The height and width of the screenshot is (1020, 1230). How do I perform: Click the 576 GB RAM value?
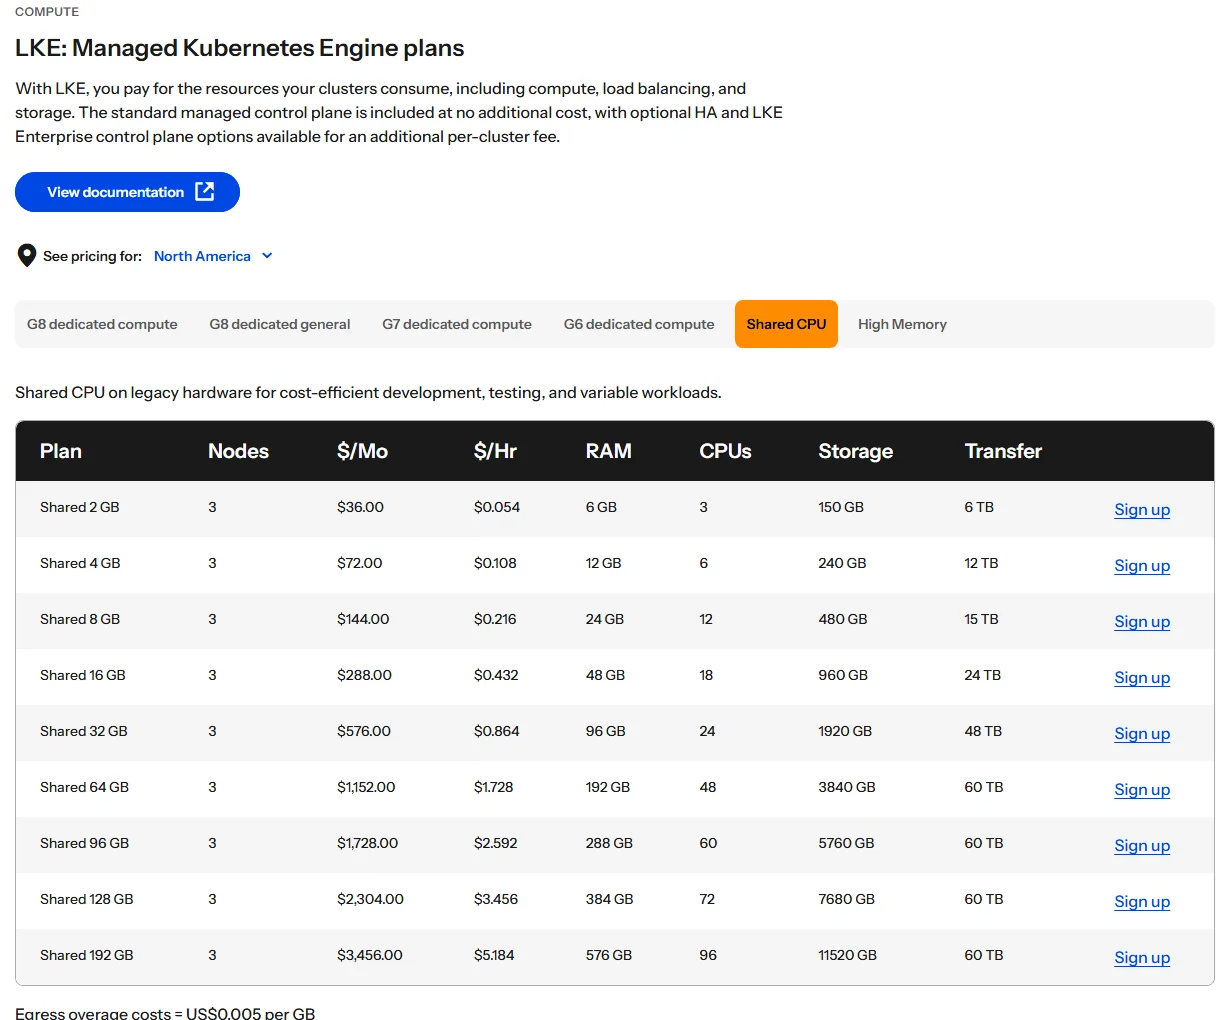(x=609, y=955)
